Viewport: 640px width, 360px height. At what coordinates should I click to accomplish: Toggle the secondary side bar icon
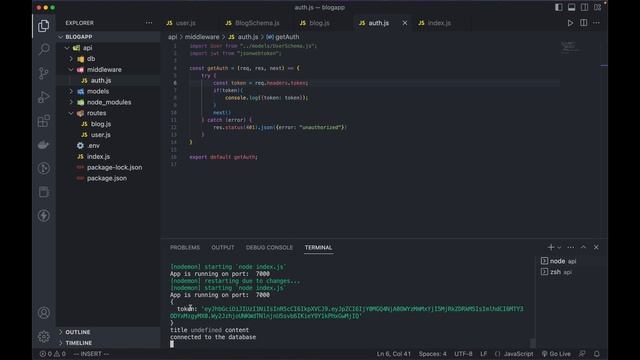pos(584,7)
